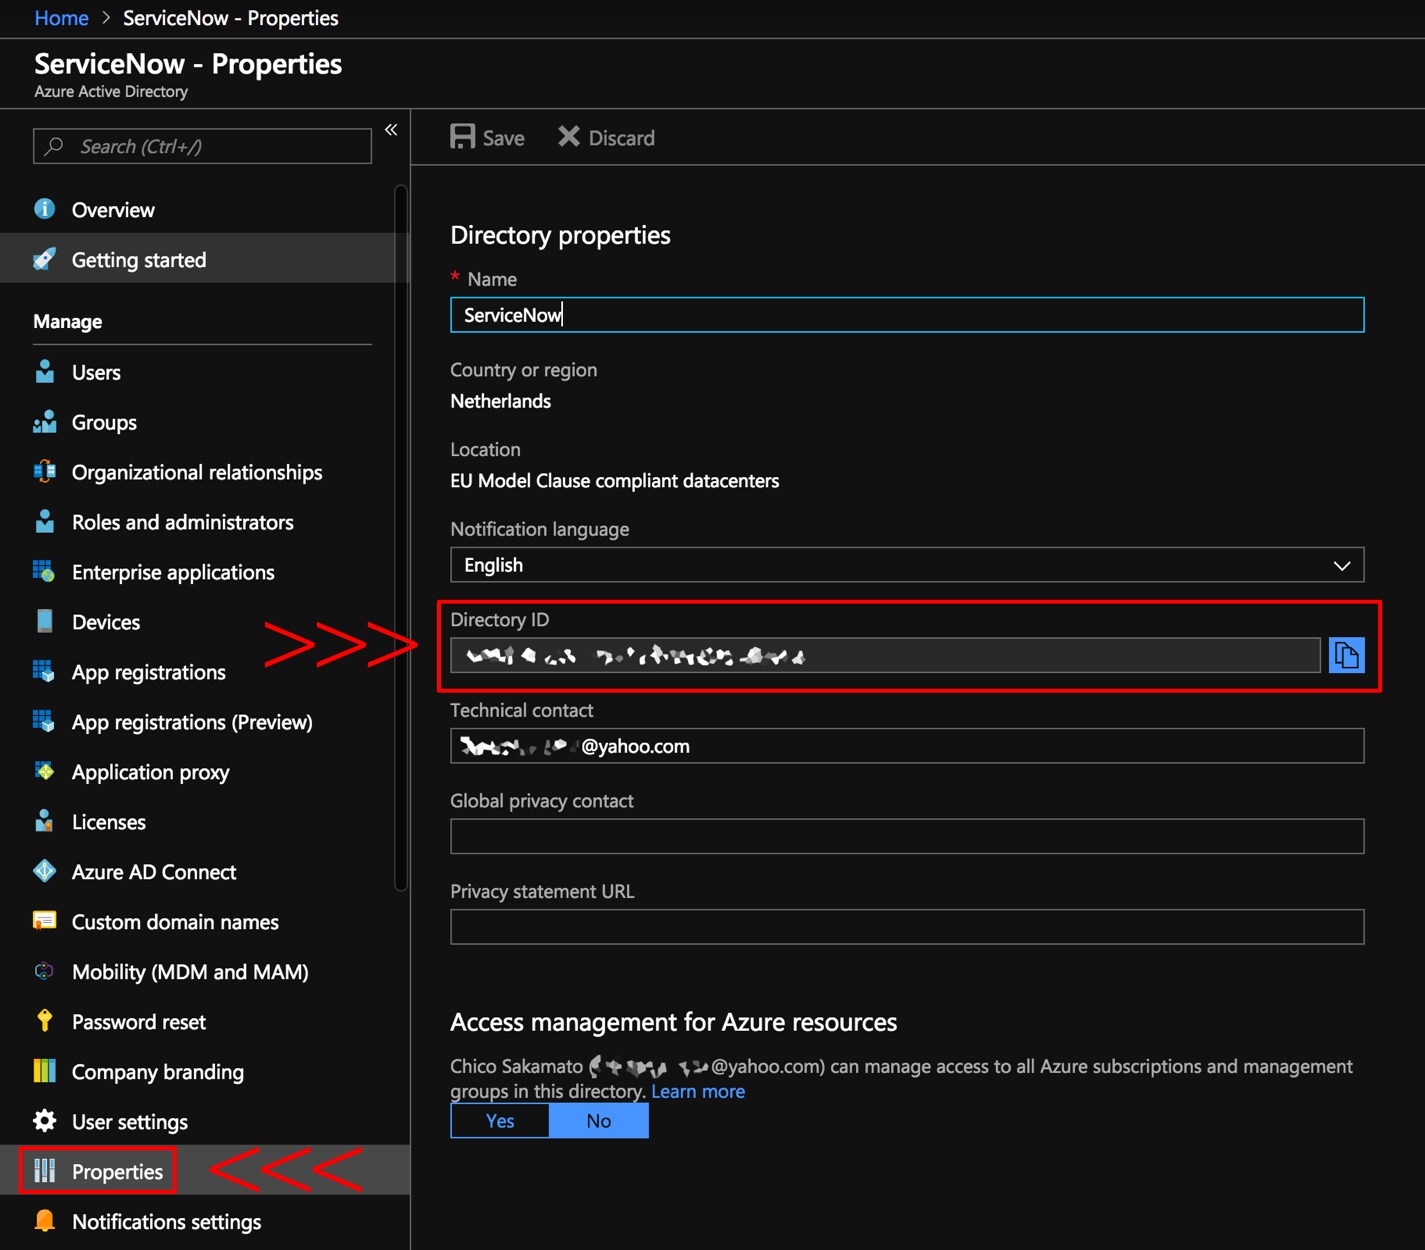
Task: Toggle the User settings gear option
Action: pyautogui.click(x=45, y=1121)
